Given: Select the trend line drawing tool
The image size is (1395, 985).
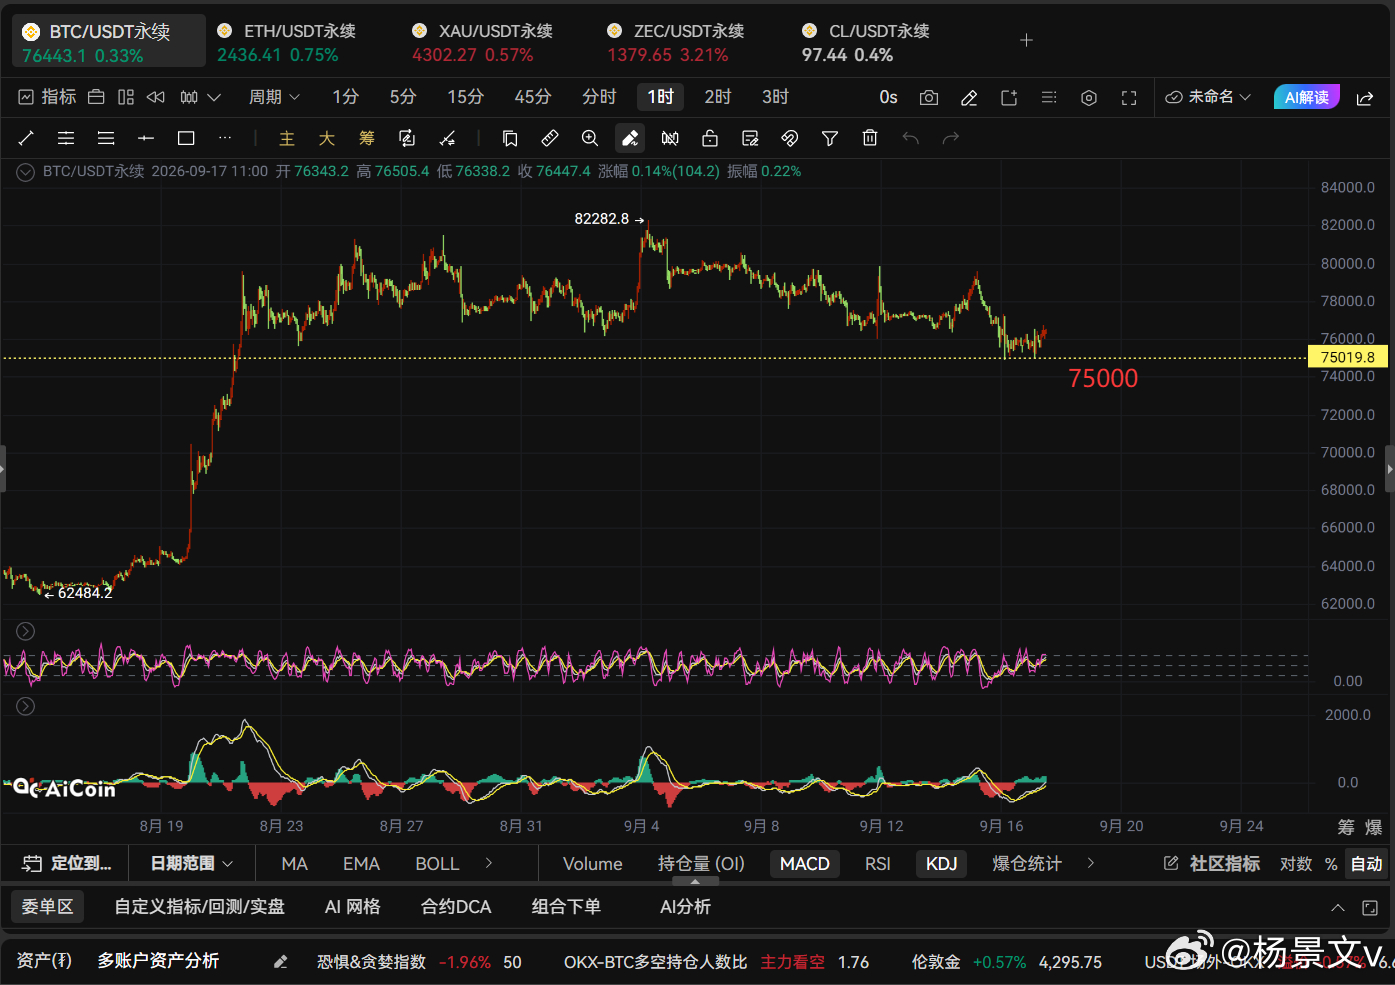Looking at the screenshot, I should pyautogui.click(x=26, y=138).
